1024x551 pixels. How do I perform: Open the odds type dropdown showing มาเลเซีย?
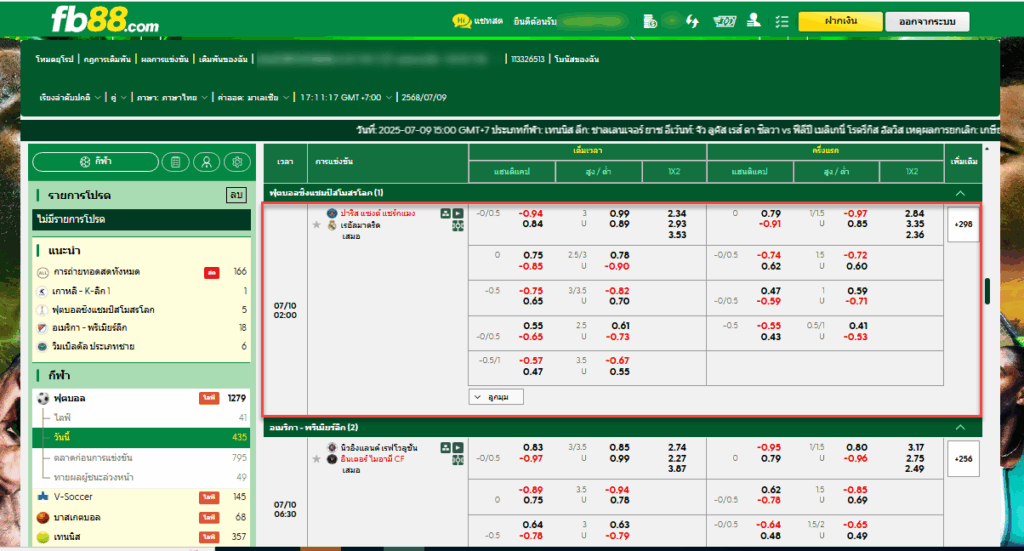pos(253,97)
